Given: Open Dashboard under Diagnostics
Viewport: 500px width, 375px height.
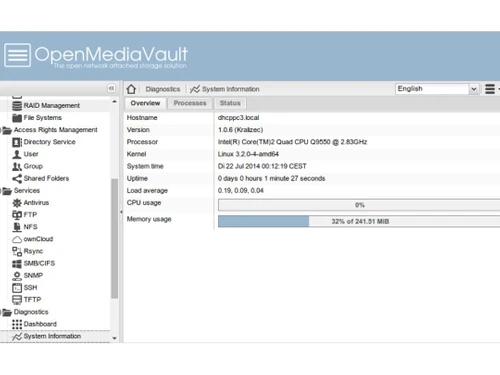Looking at the screenshot, I should coord(40,324).
